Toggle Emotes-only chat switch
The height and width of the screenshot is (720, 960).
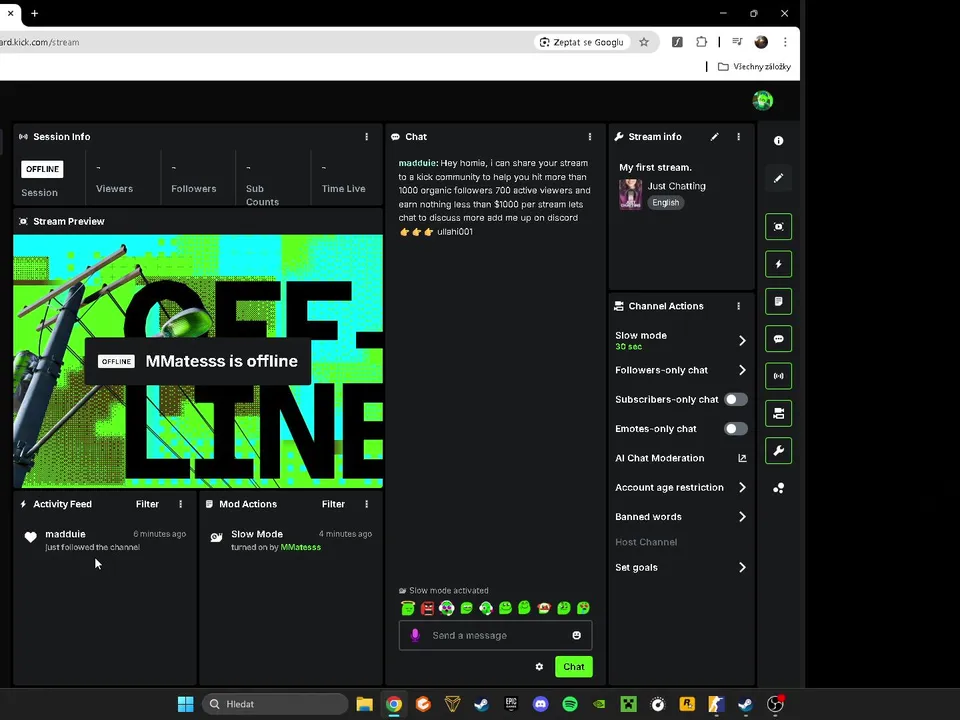(735, 429)
